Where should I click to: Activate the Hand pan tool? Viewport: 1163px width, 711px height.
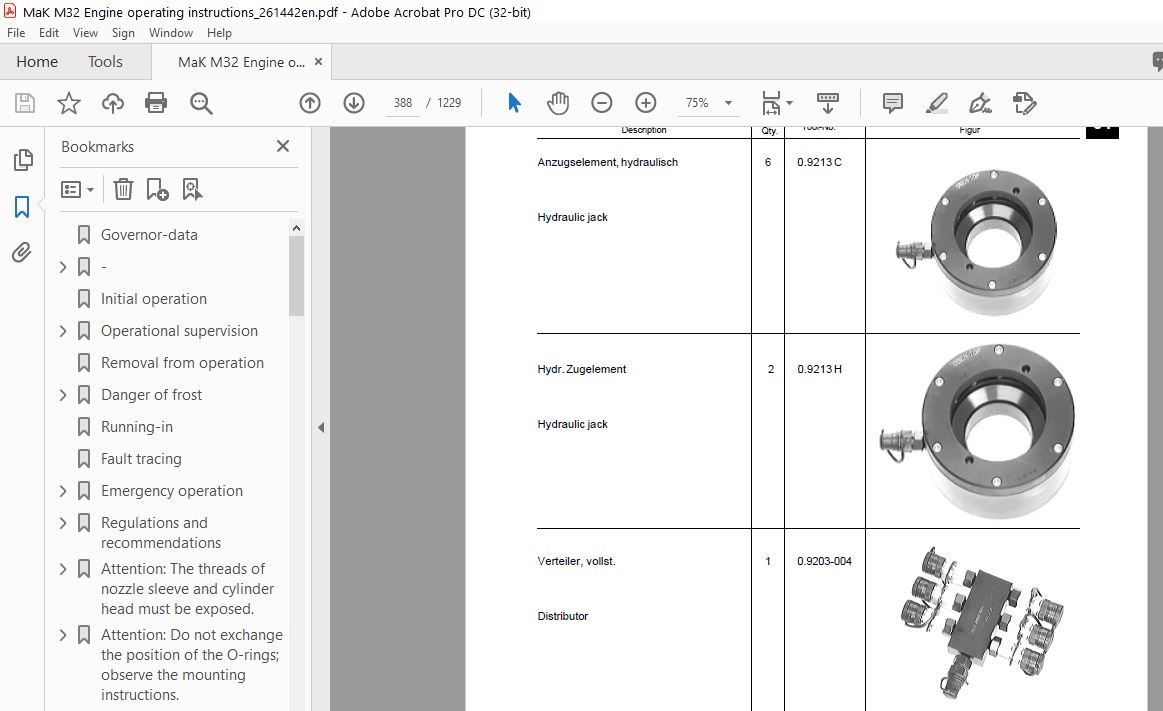(558, 103)
